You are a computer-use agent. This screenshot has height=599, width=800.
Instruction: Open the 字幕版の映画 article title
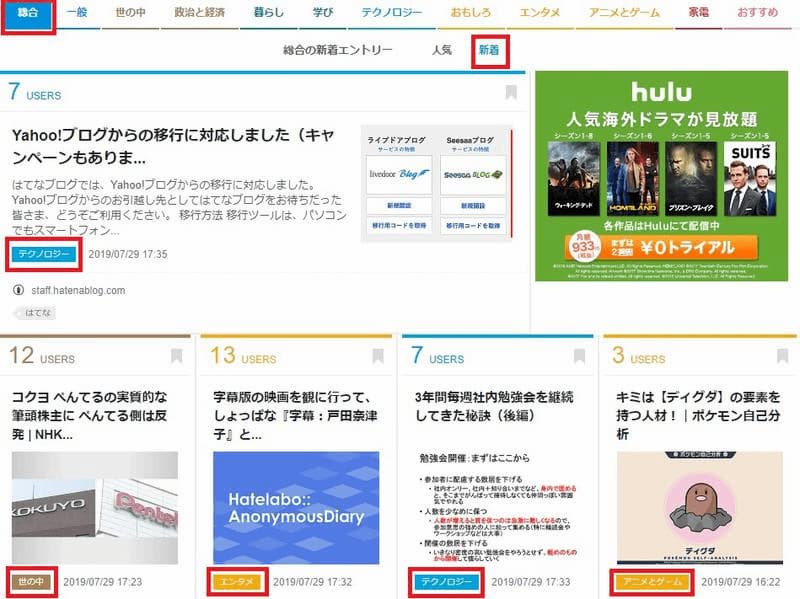295,415
